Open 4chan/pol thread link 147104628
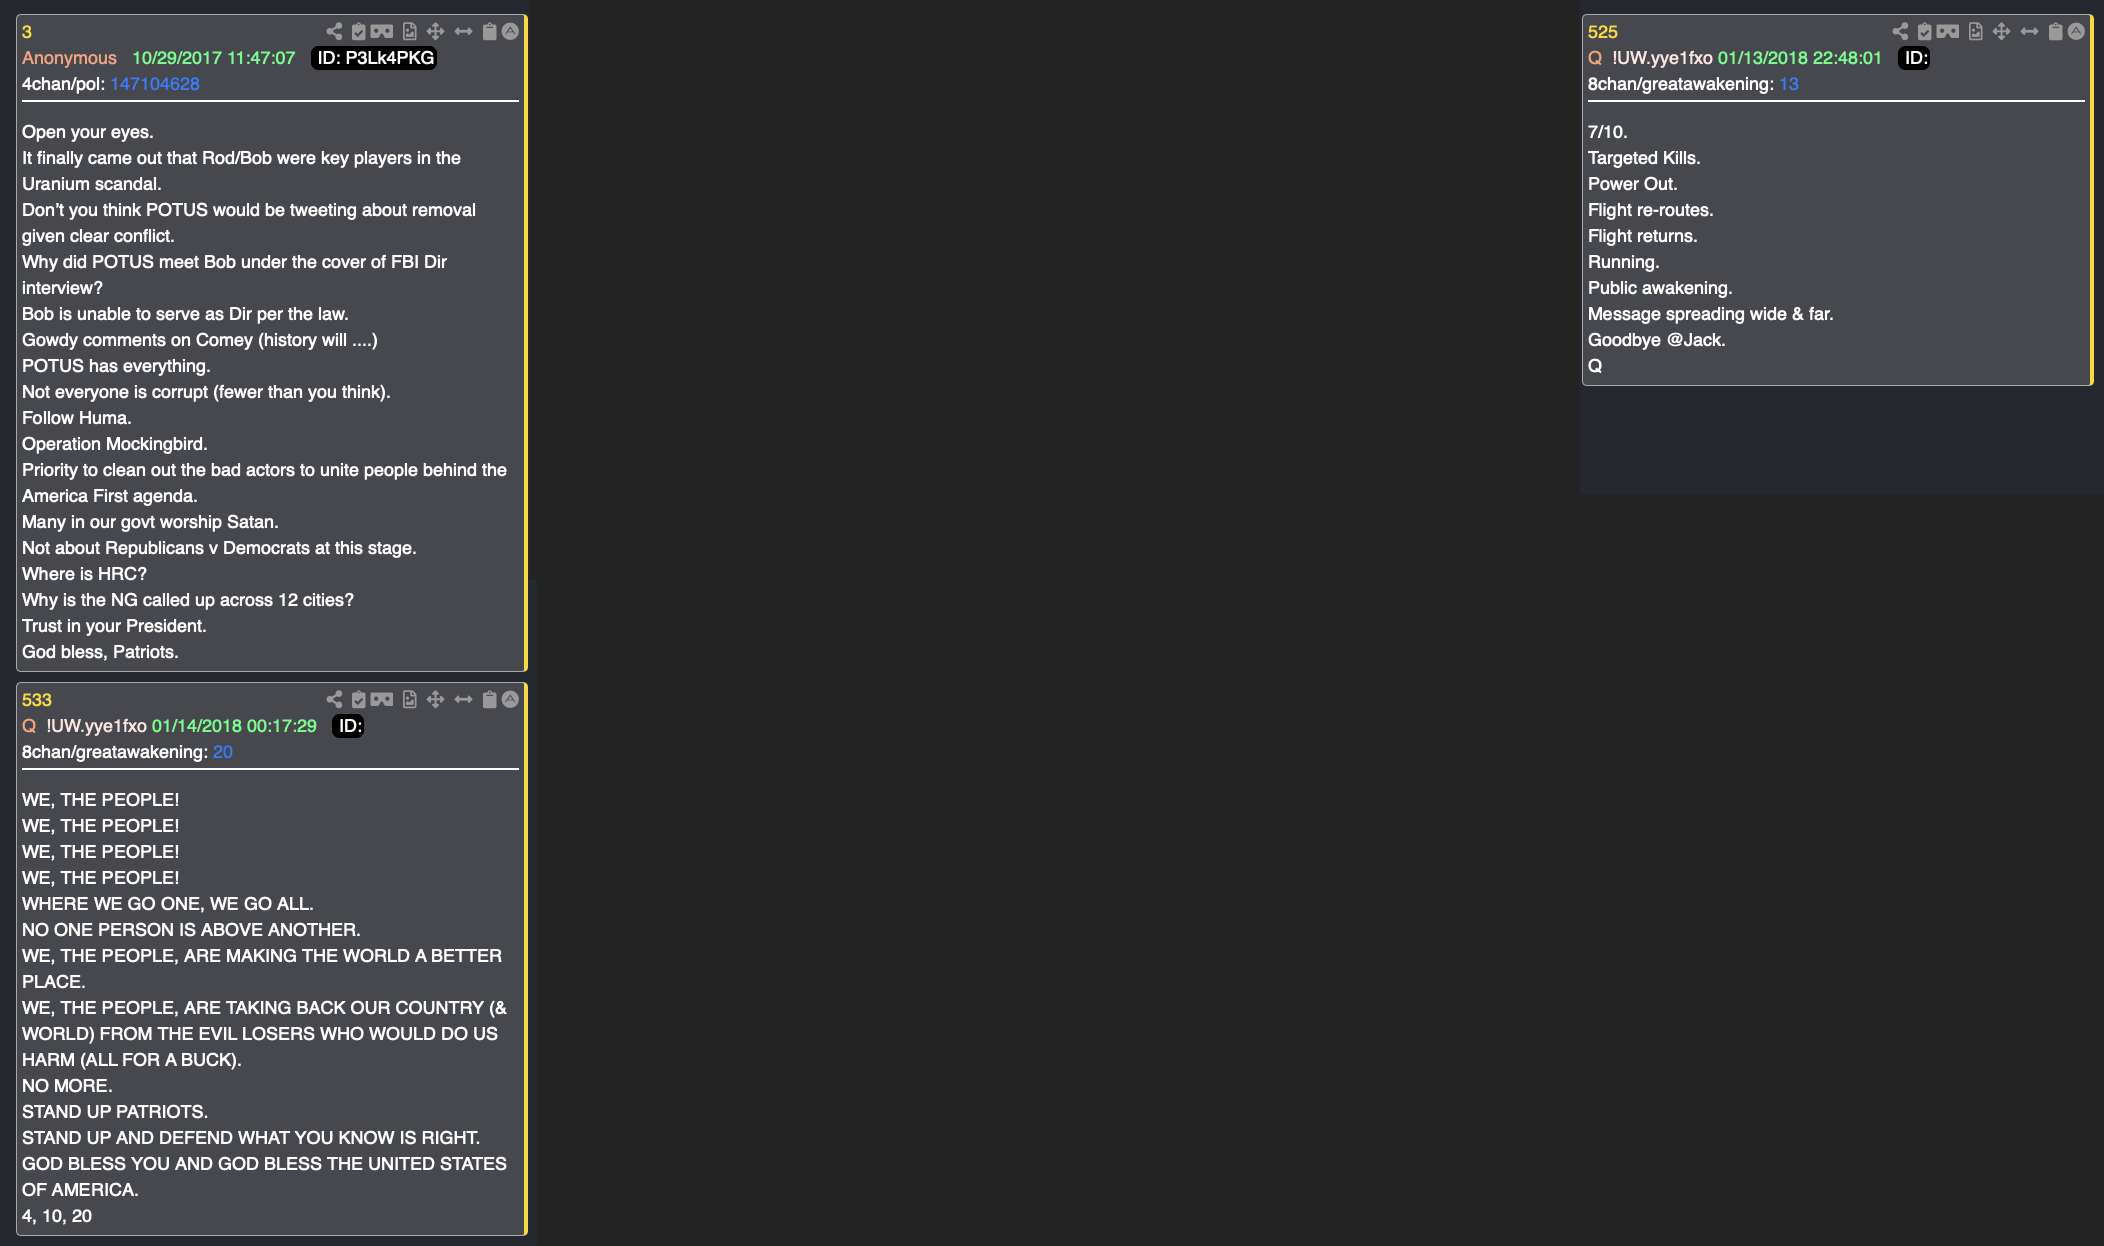Image resolution: width=2104 pixels, height=1246 pixels. [155, 84]
